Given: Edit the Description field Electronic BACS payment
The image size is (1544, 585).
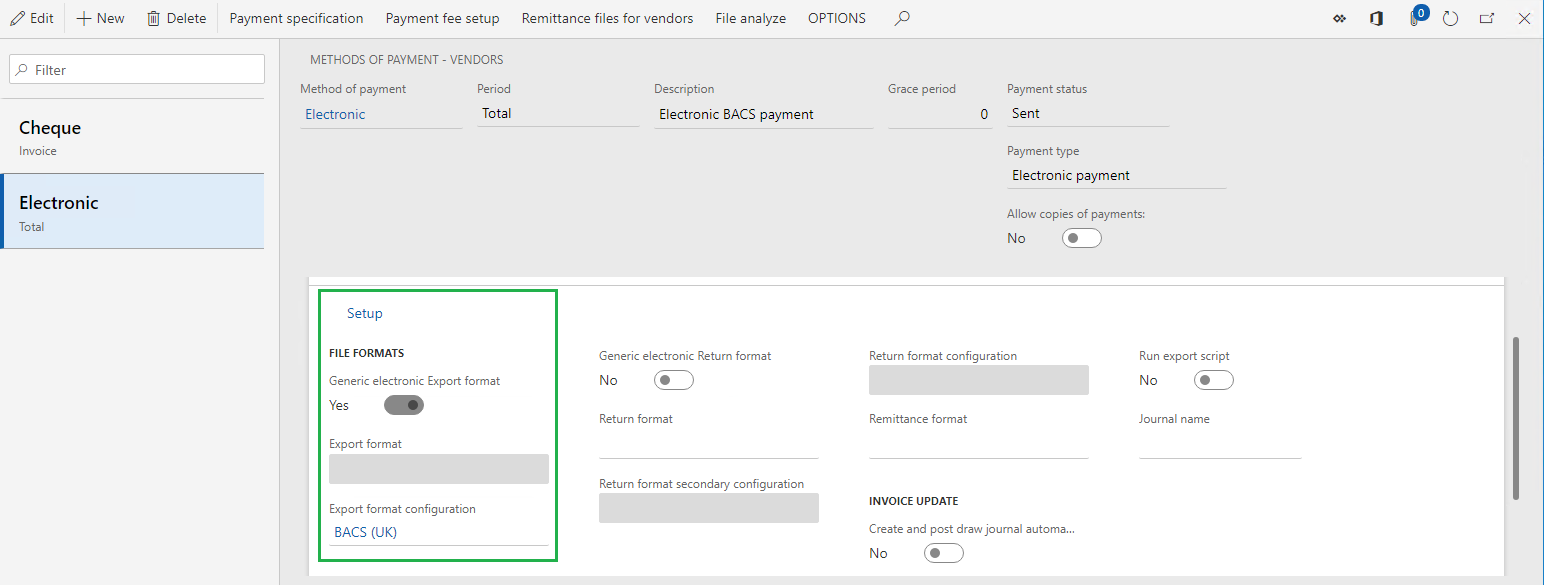Looking at the screenshot, I should coord(763,114).
